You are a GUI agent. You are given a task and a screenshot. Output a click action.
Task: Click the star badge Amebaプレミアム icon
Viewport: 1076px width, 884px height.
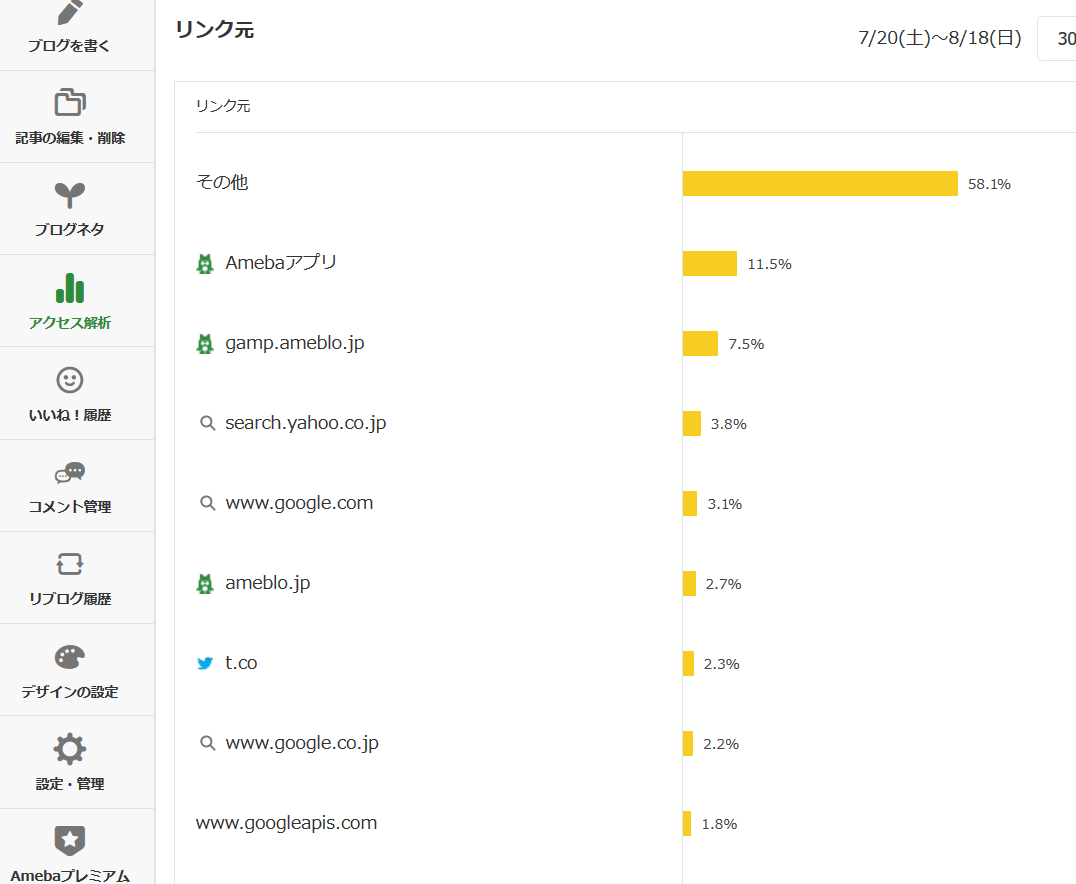pos(70,841)
